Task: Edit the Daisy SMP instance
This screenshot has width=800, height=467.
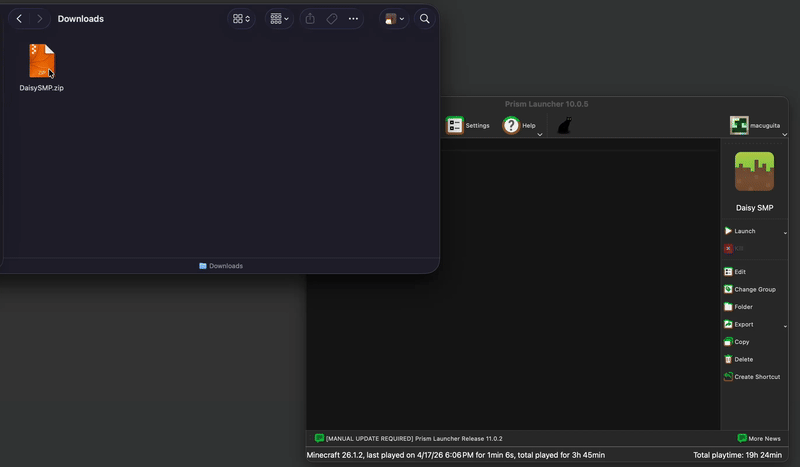Action: [x=735, y=272]
